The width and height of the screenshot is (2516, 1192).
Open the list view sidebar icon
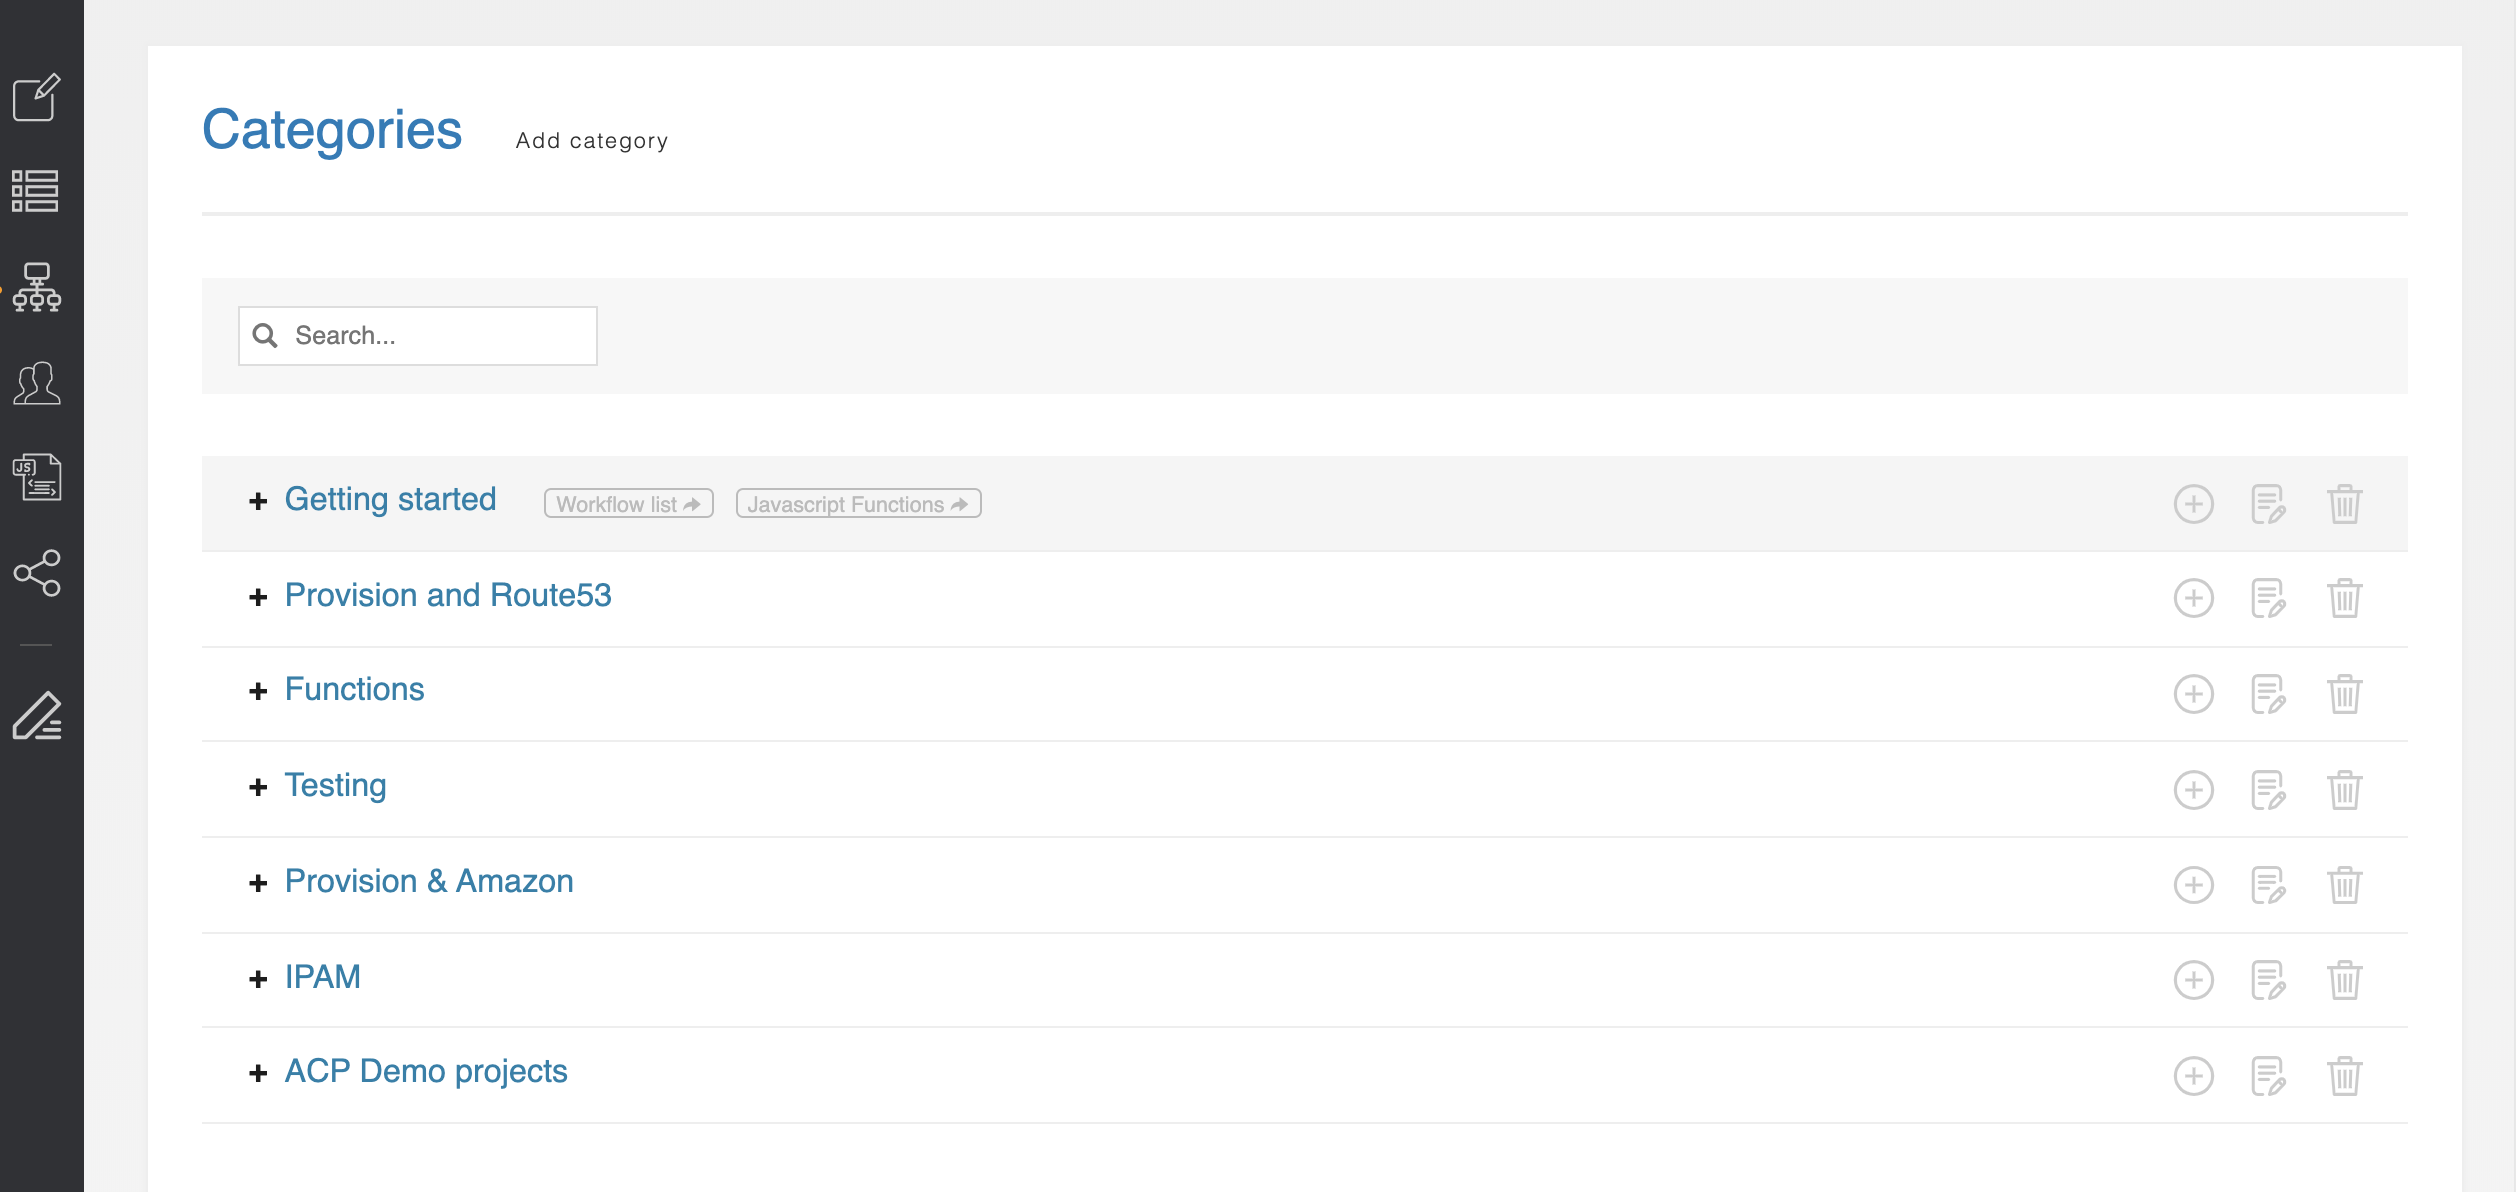pyautogui.click(x=36, y=191)
